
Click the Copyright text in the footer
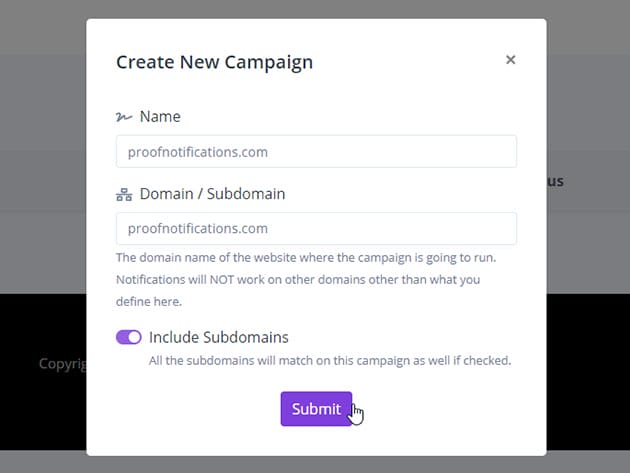[62, 364]
